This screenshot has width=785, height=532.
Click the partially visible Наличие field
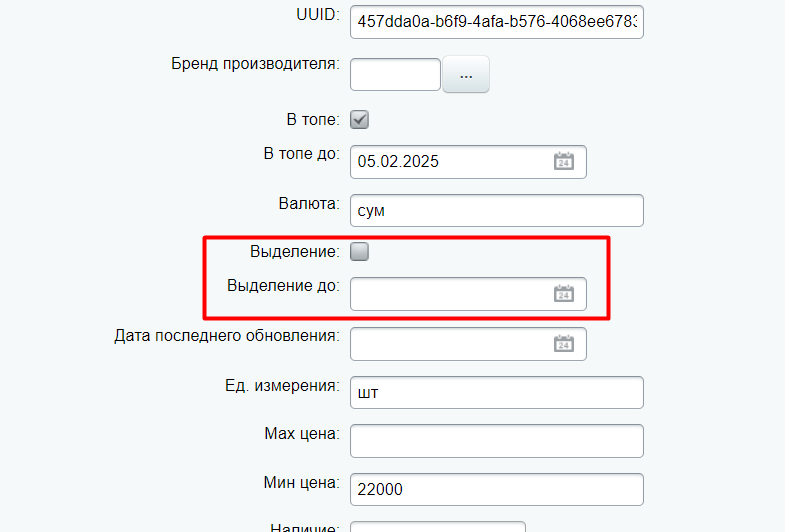[438, 526]
